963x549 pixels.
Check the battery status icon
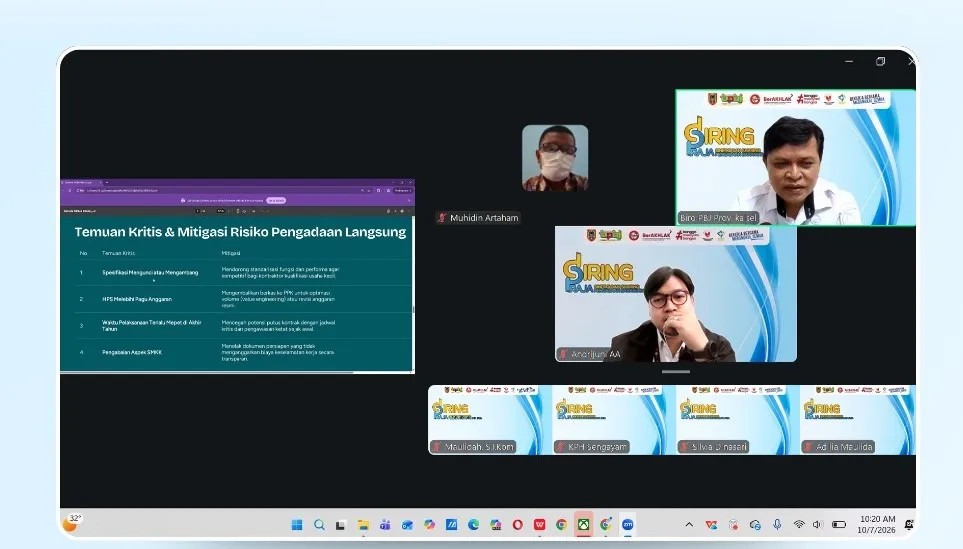(839, 524)
